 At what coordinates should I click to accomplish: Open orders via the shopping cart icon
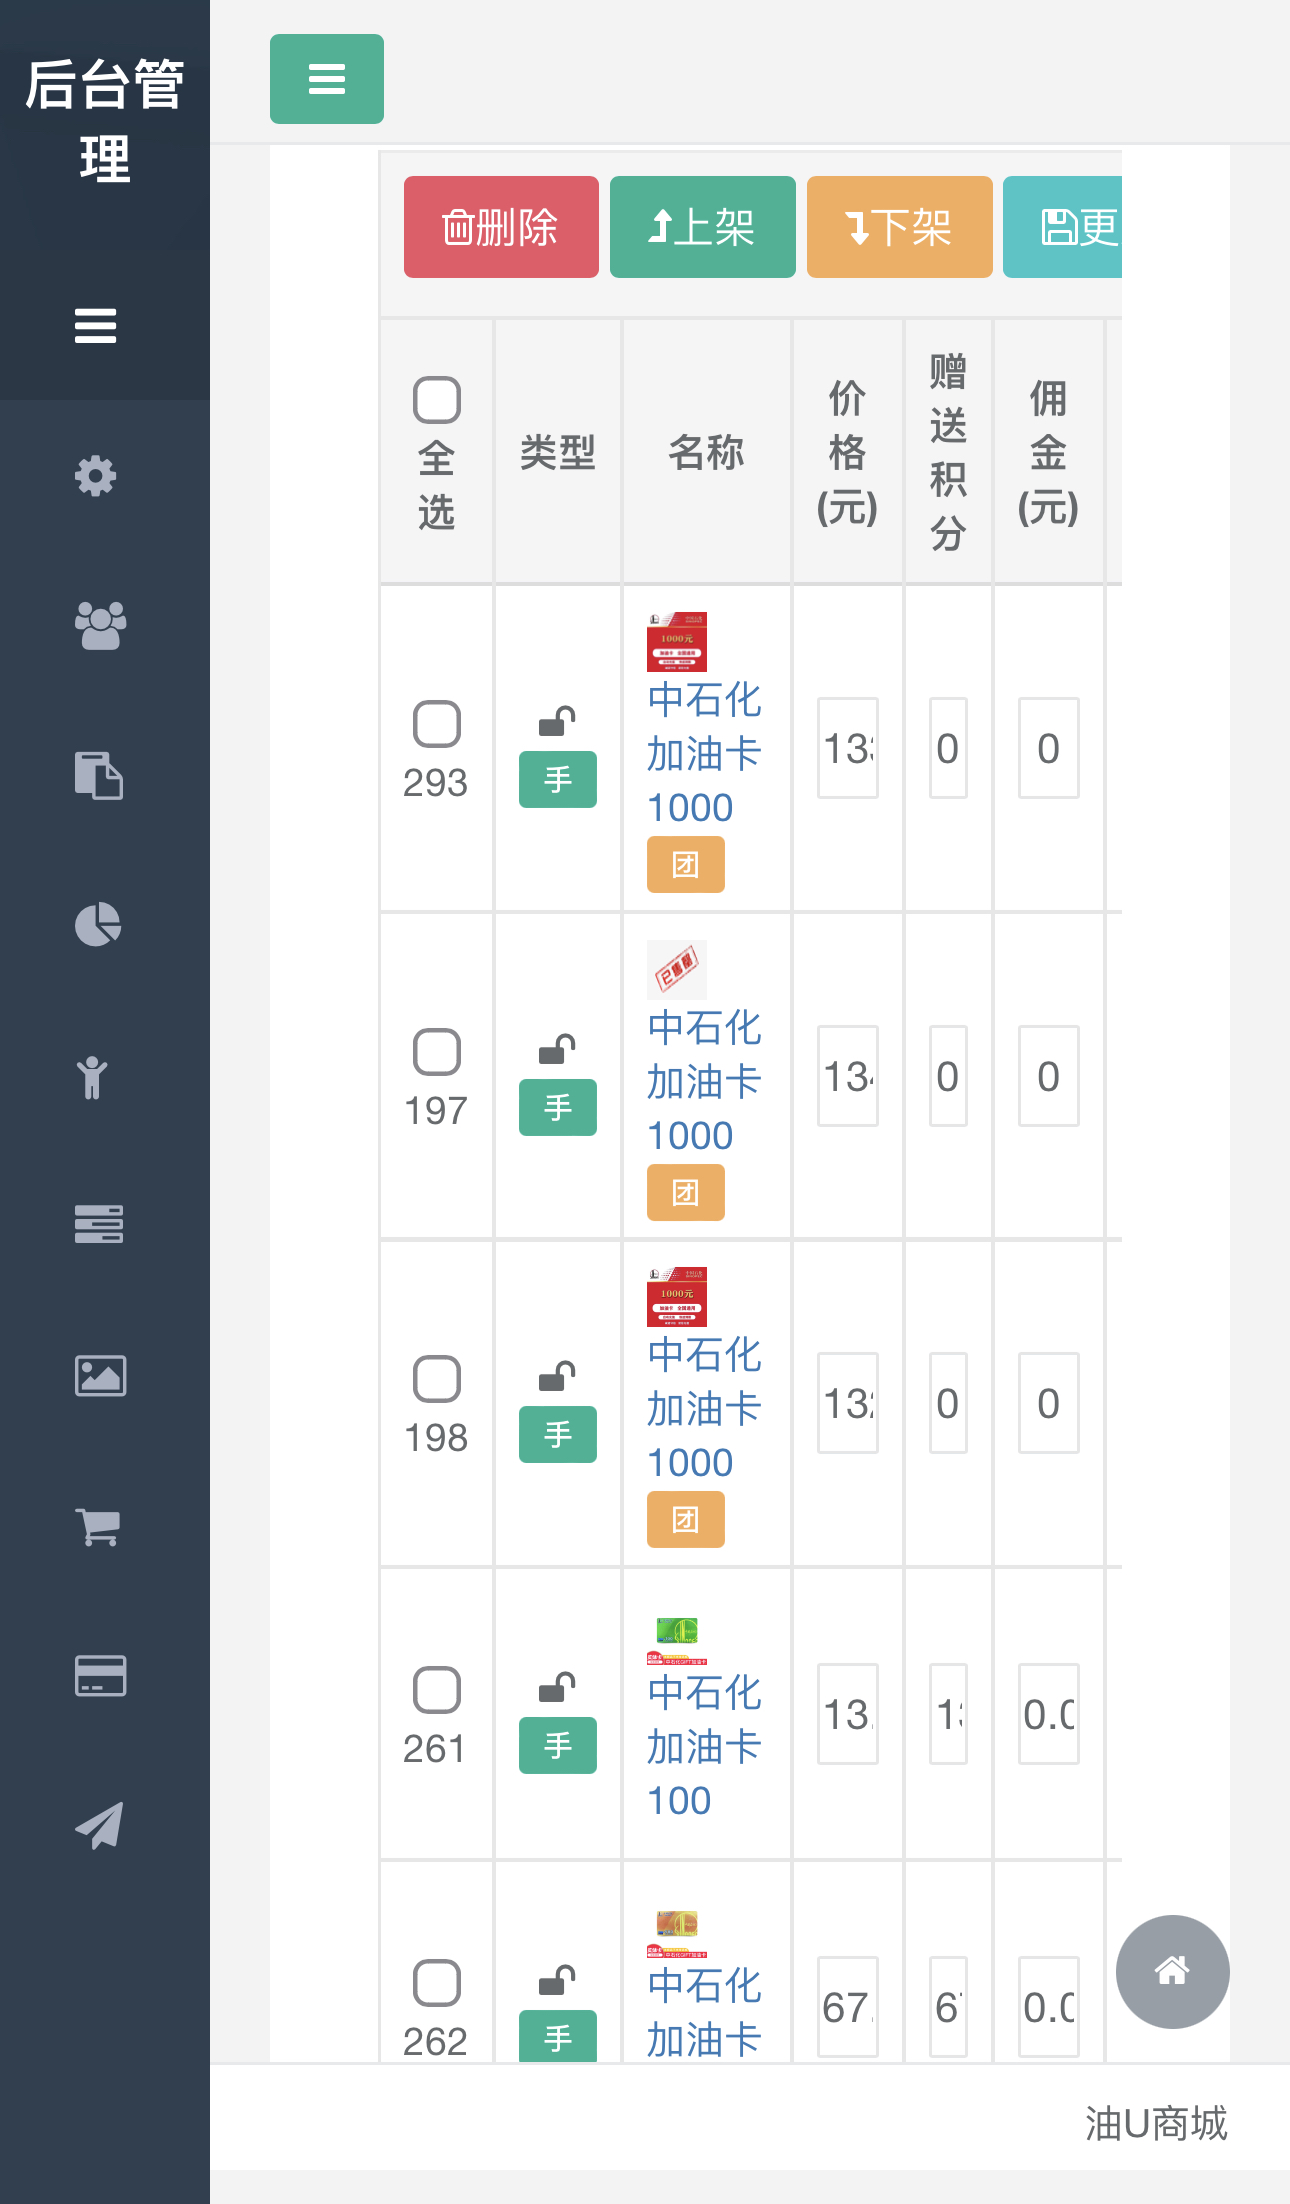coord(100,1526)
